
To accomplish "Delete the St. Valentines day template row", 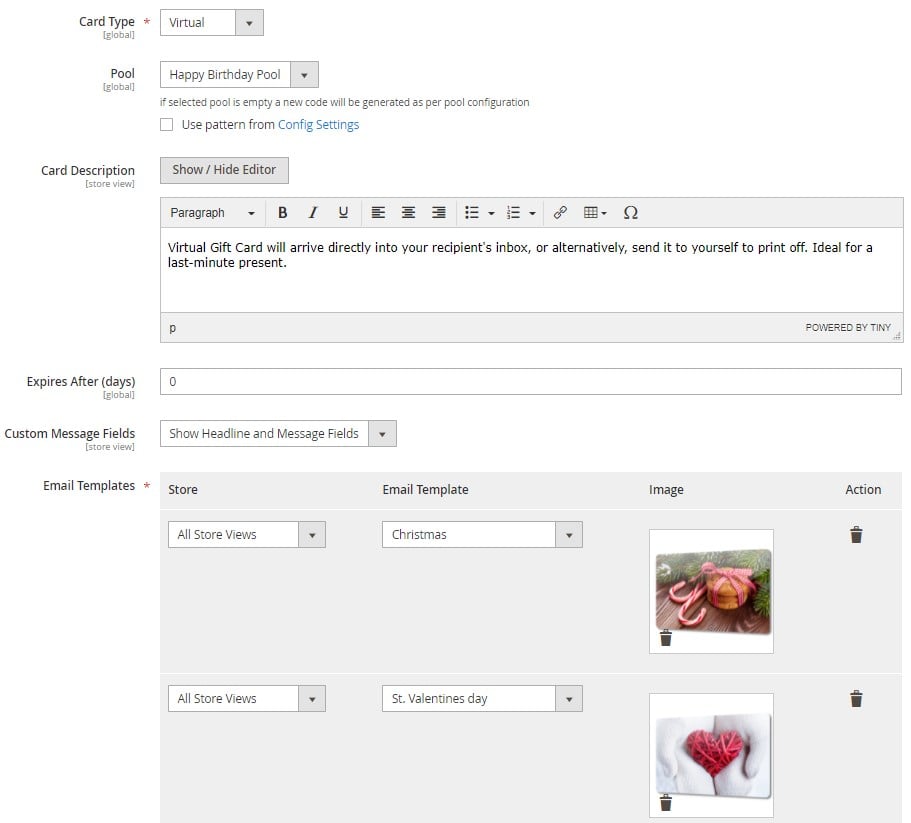I will tap(856, 698).
